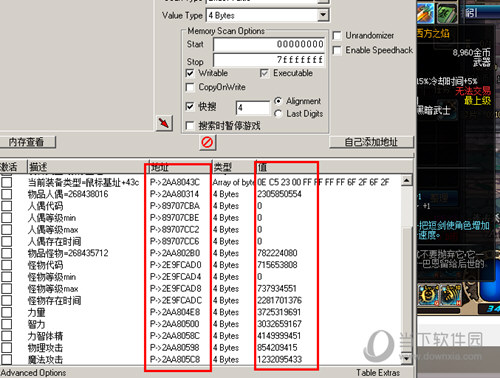Enable 搜索时暂停游戏 checkbox
Viewport: 500px width, 378px height.
pyautogui.click(x=190, y=126)
